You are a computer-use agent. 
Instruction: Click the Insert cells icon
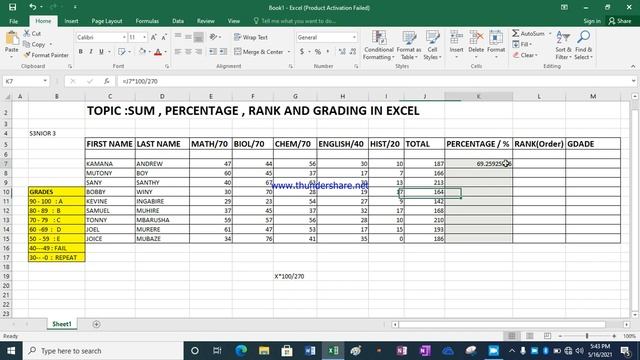[456, 37]
